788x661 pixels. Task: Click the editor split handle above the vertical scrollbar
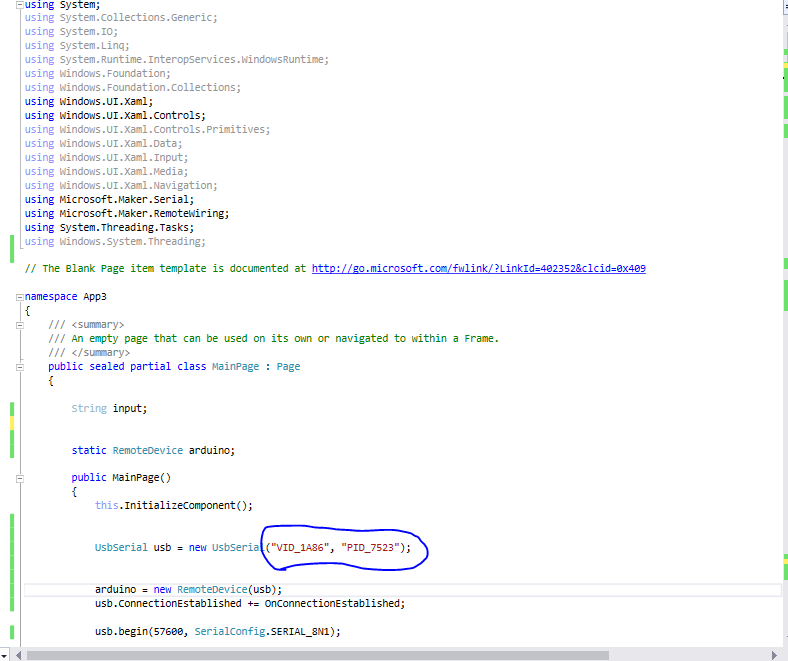click(785, 5)
